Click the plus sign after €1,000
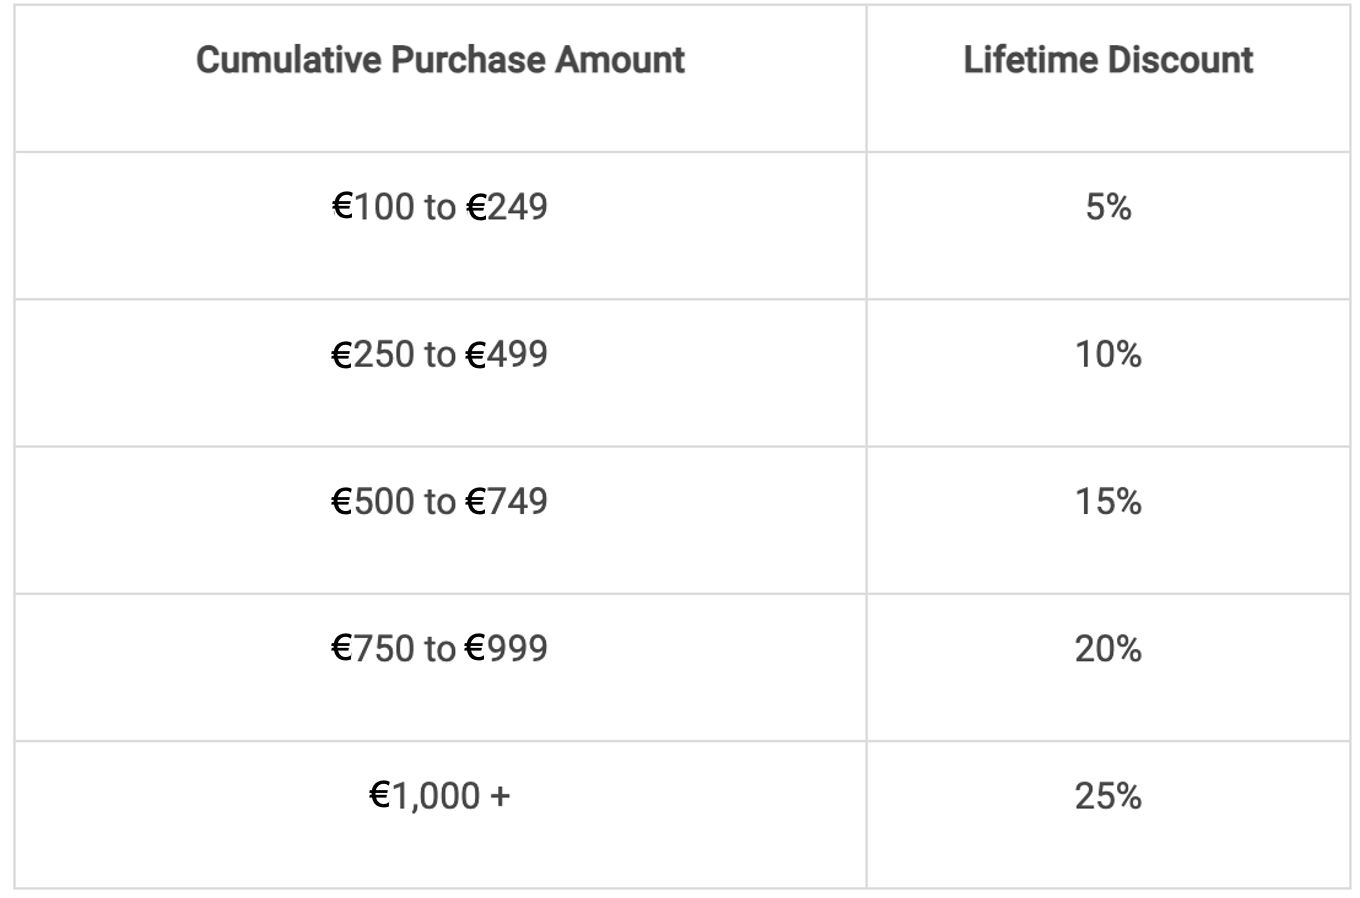This screenshot has width=1360, height=898. pyautogui.click(x=500, y=796)
